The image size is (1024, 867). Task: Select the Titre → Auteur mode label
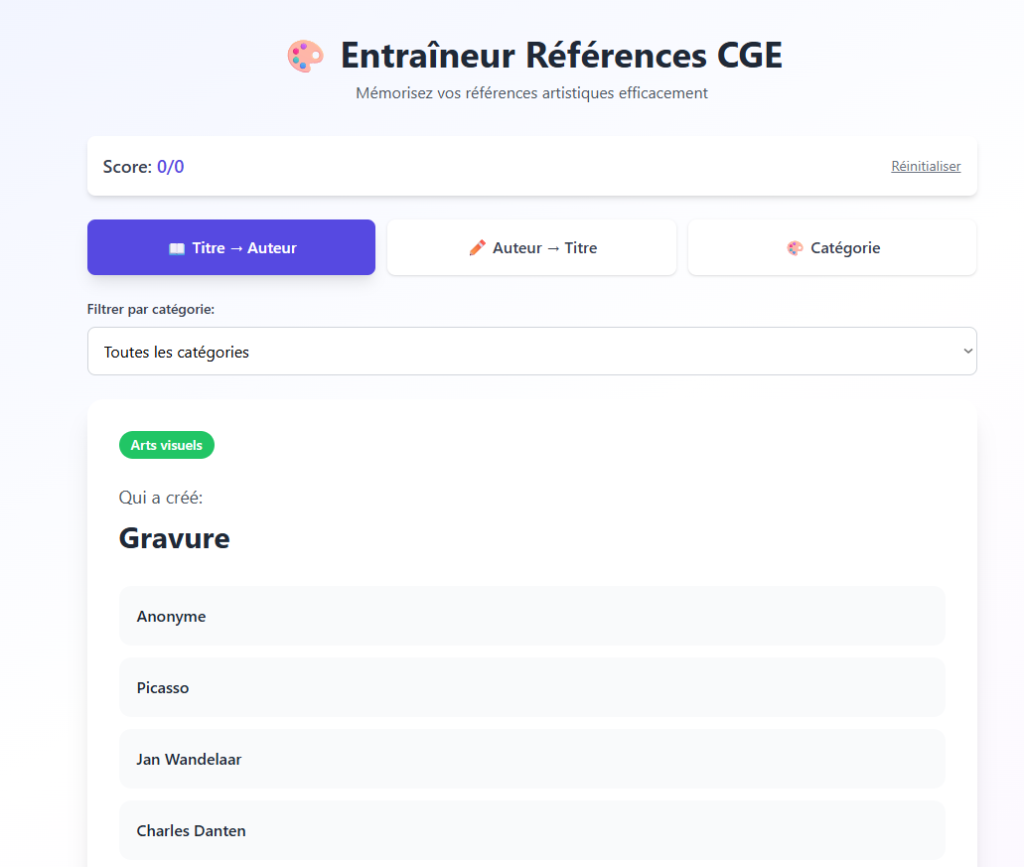(244, 248)
